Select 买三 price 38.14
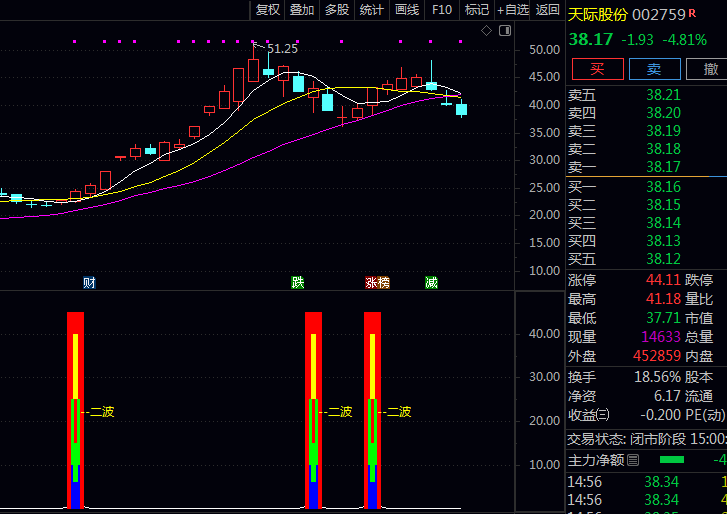 coord(663,223)
